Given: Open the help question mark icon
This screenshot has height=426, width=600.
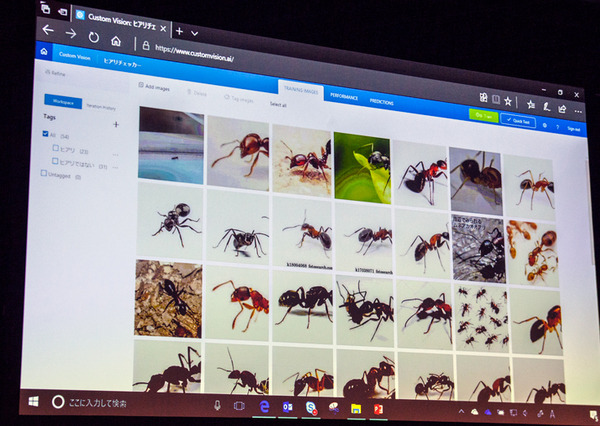Looking at the screenshot, I should coord(556,127).
